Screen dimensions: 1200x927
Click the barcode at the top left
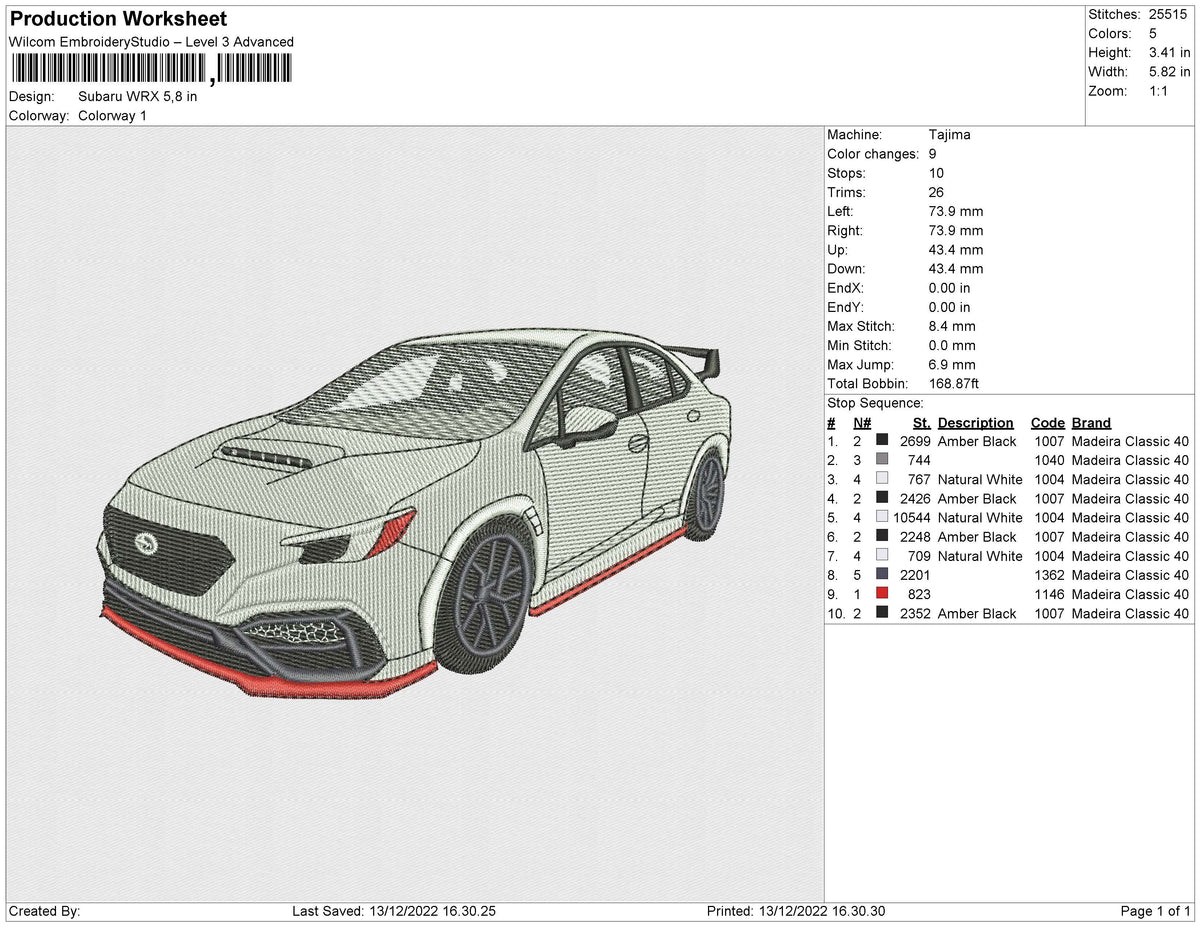pyautogui.click(x=150, y=68)
